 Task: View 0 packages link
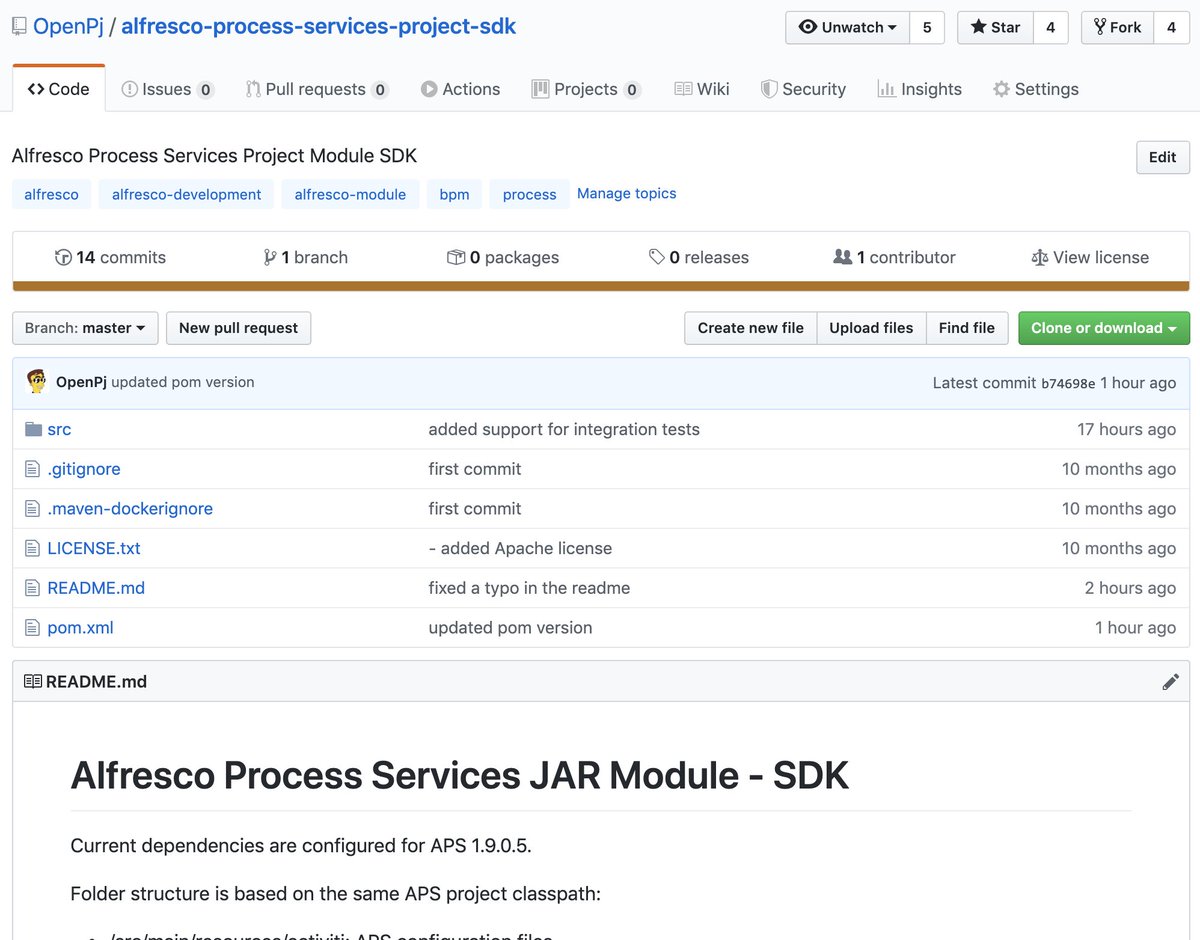pyautogui.click(x=503, y=257)
